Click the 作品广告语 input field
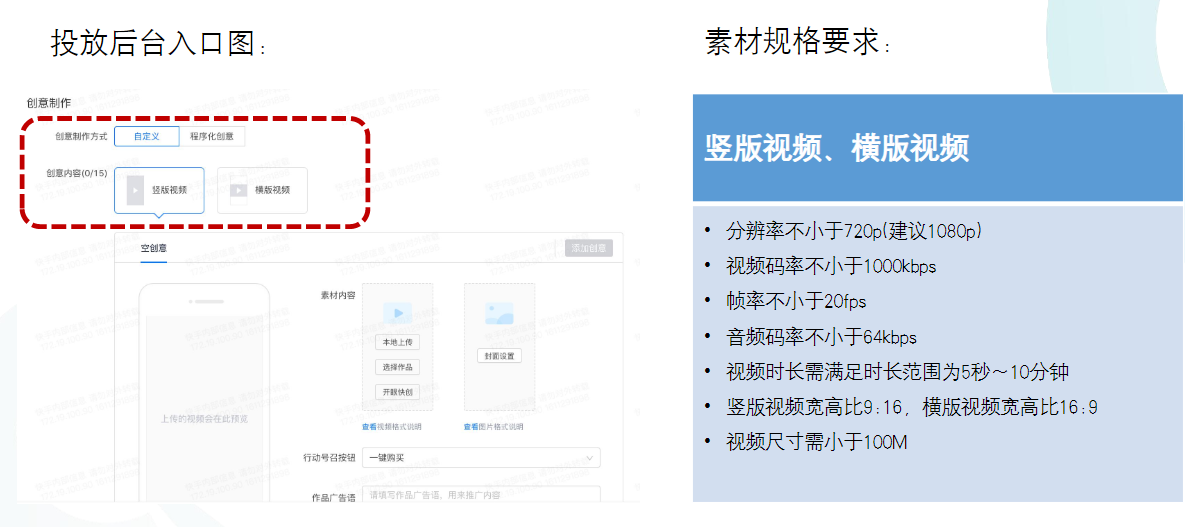This screenshot has height=527, width=1185. (481, 496)
